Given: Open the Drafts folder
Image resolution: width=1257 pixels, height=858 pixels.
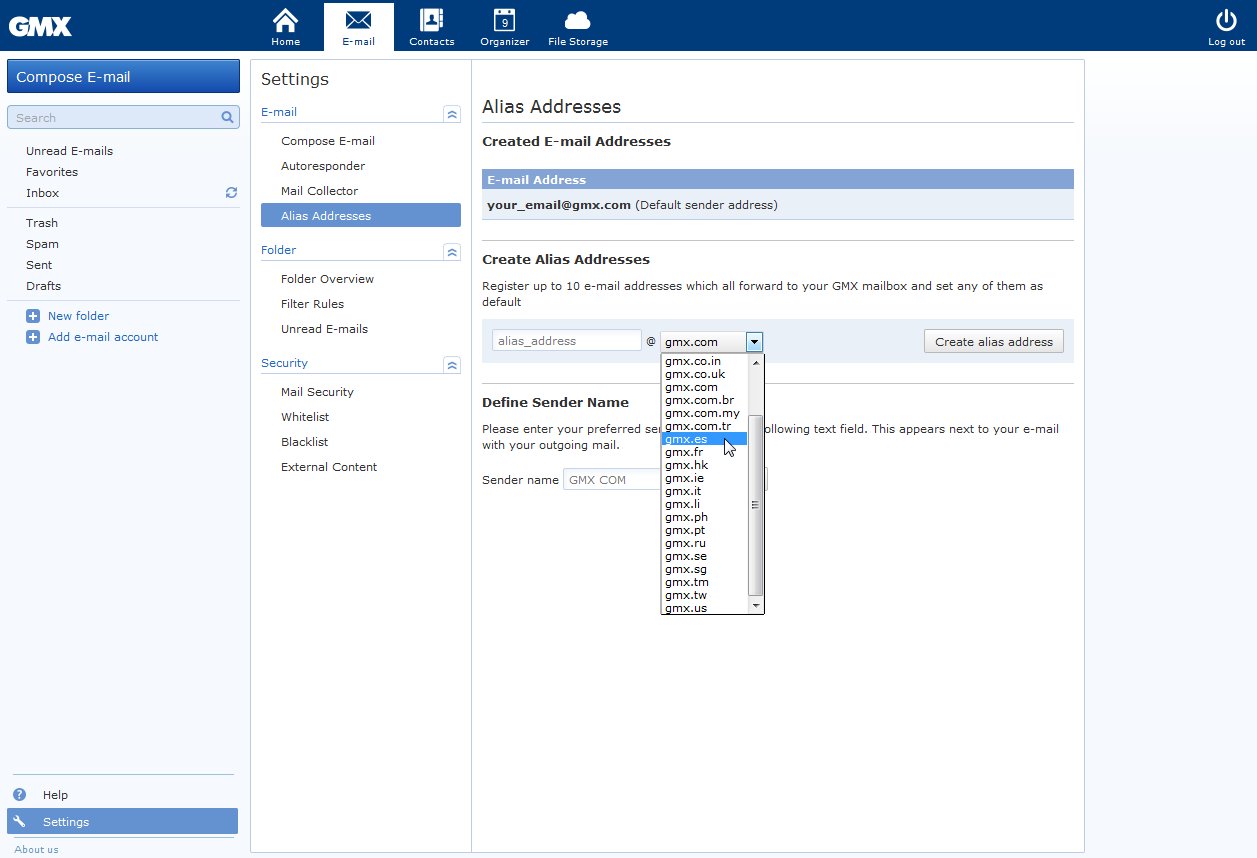Looking at the screenshot, I should [43, 286].
